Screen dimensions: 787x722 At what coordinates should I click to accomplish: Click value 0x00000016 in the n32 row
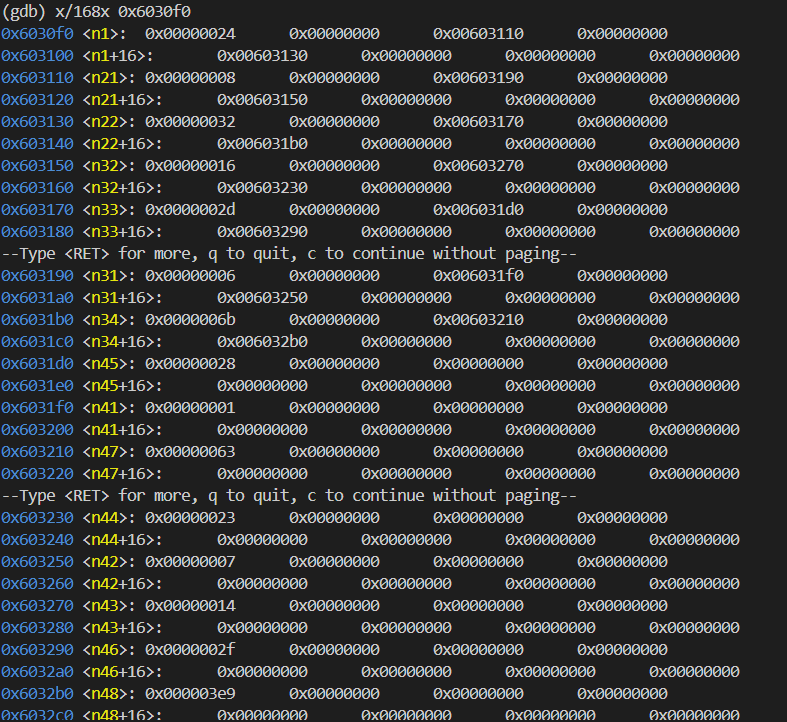(190, 166)
